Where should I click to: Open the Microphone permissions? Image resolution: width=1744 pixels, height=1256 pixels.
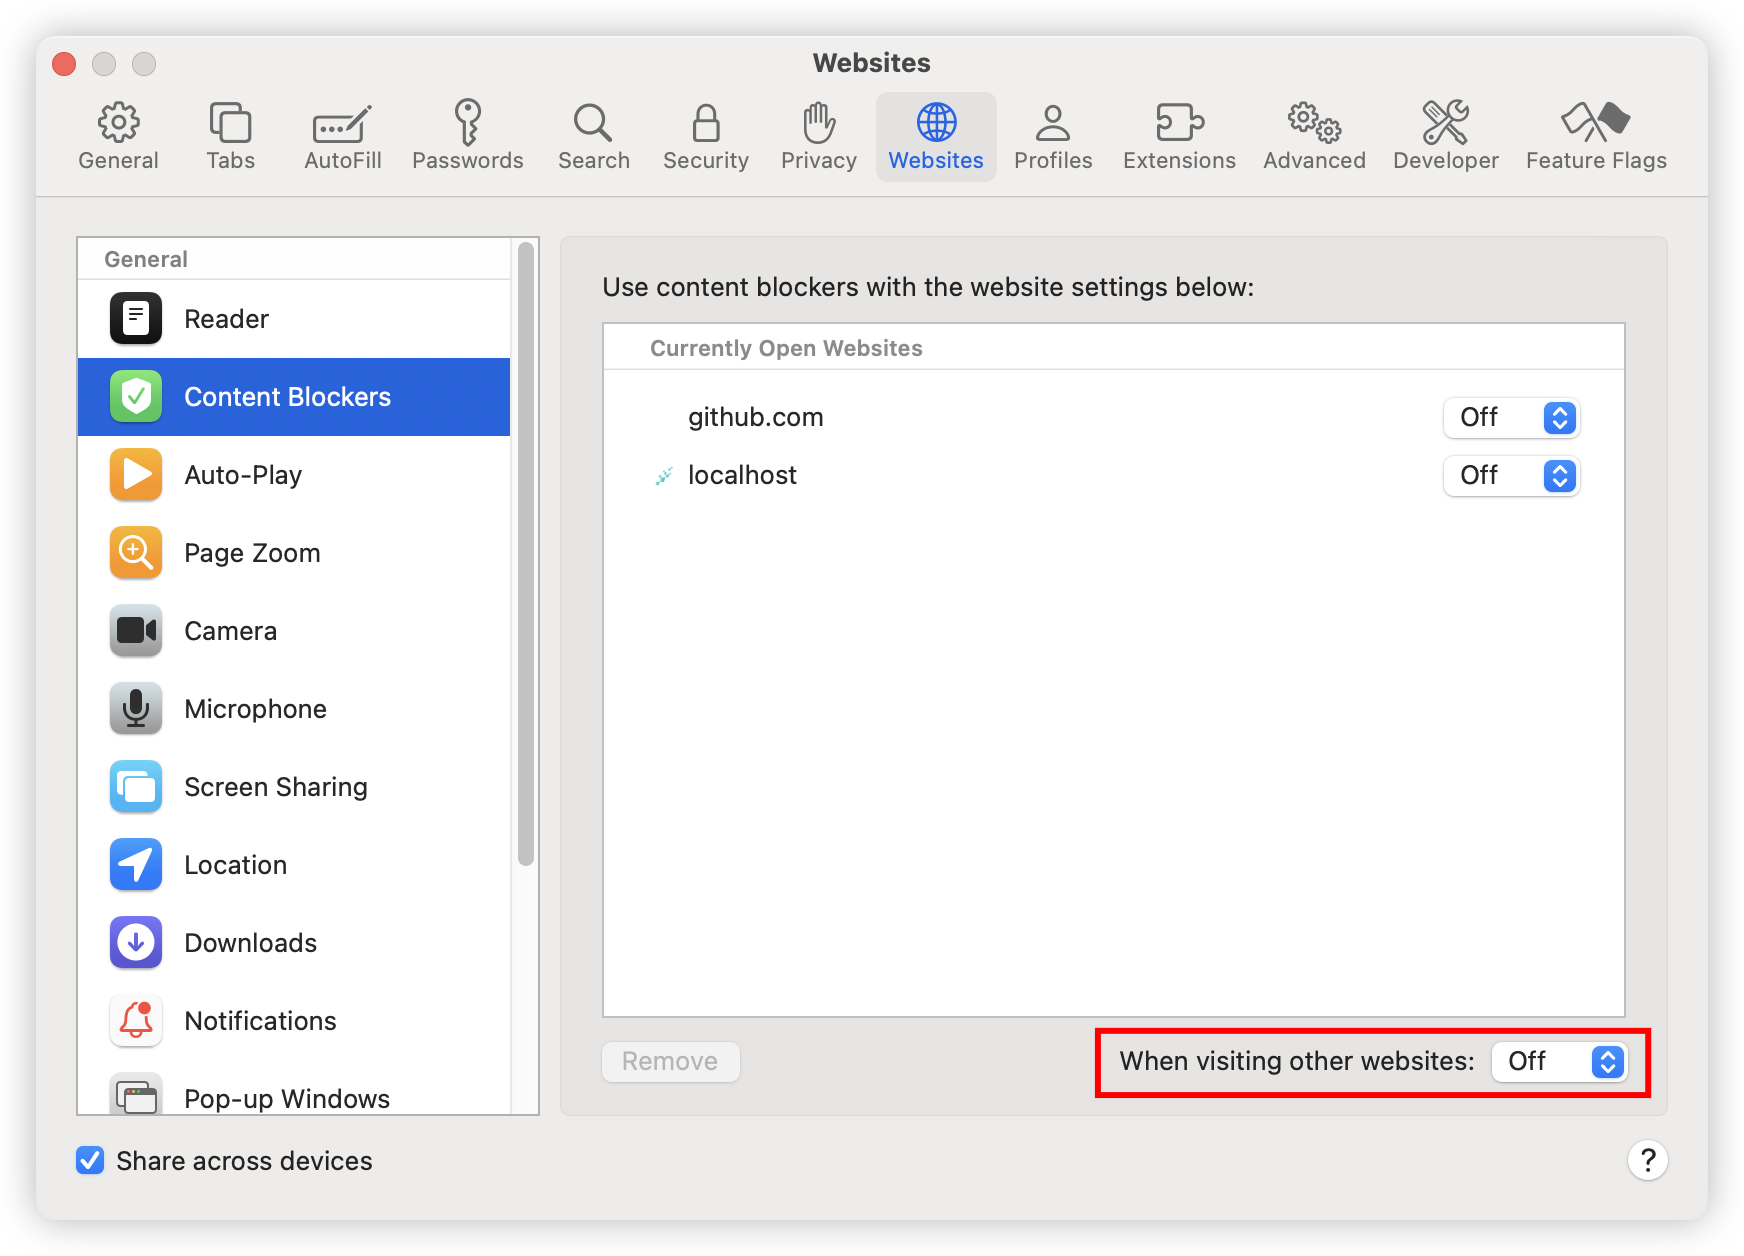click(255, 709)
